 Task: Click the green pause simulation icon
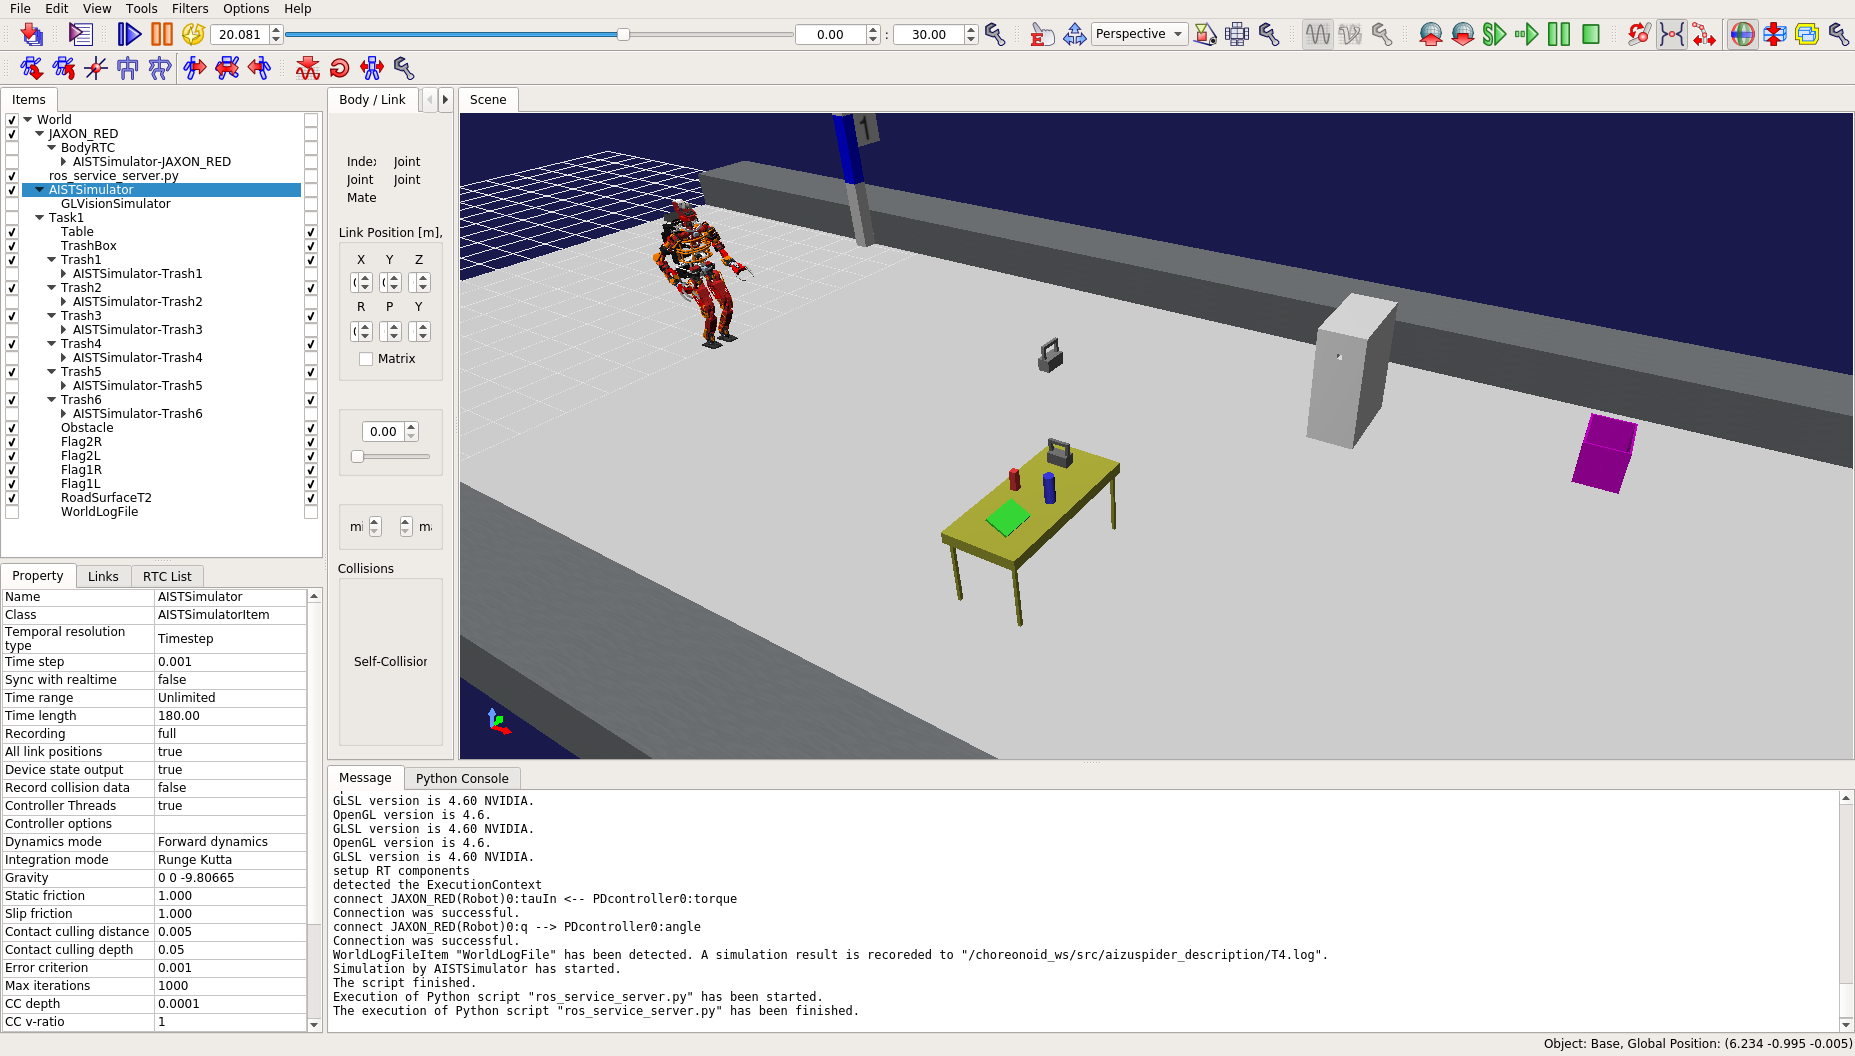[1558, 34]
